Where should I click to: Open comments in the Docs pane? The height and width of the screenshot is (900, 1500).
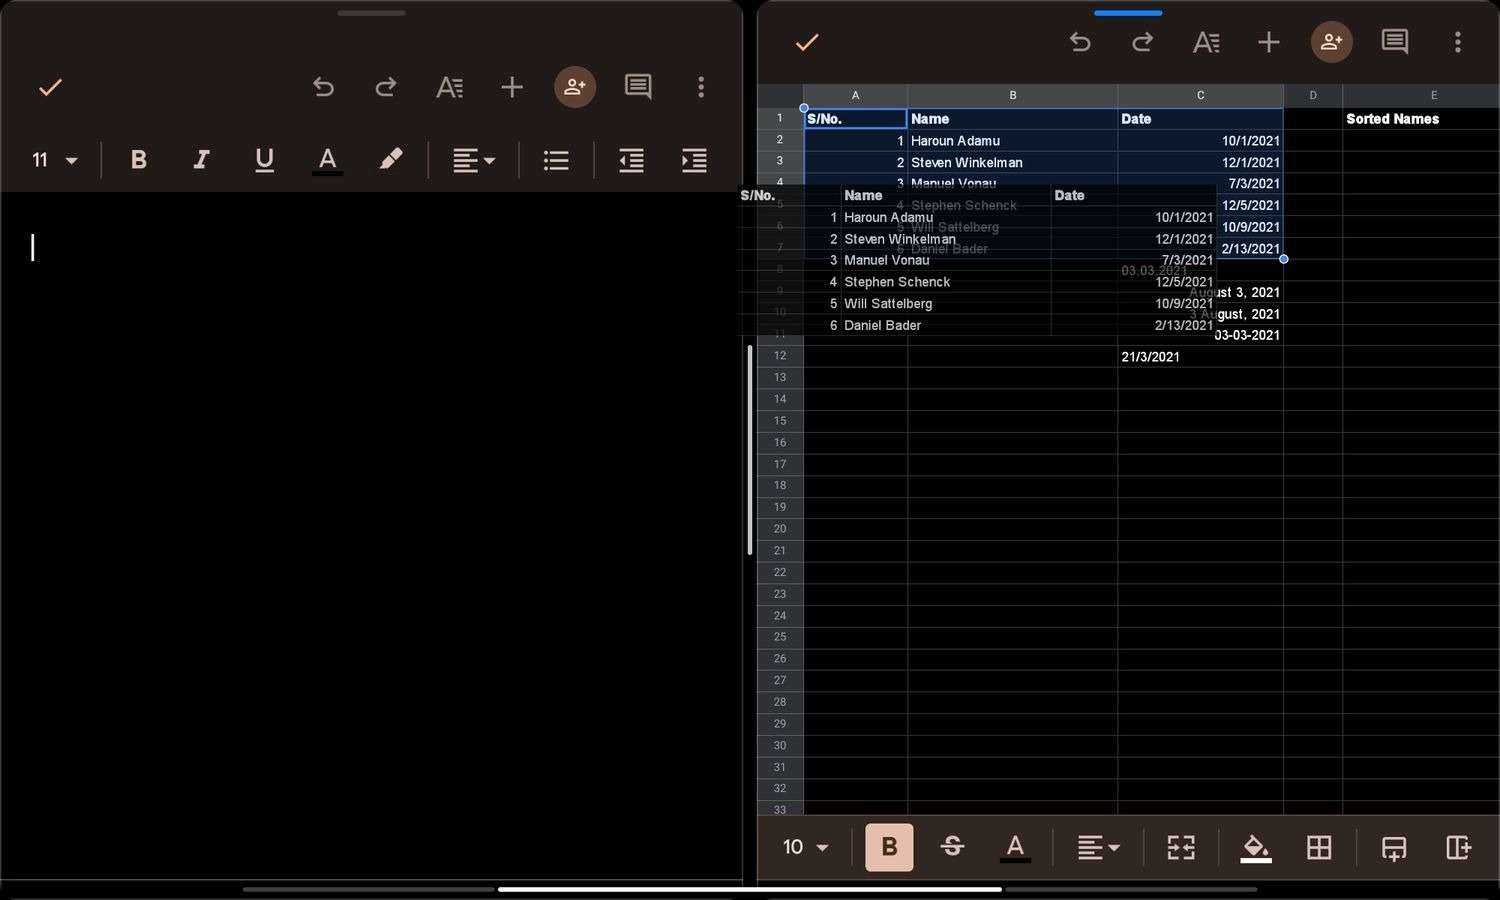[x=638, y=87]
